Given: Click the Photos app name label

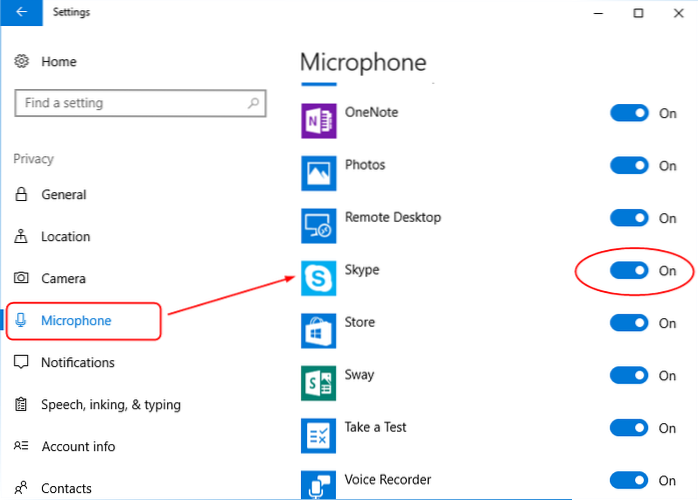Looking at the screenshot, I should point(365,165).
